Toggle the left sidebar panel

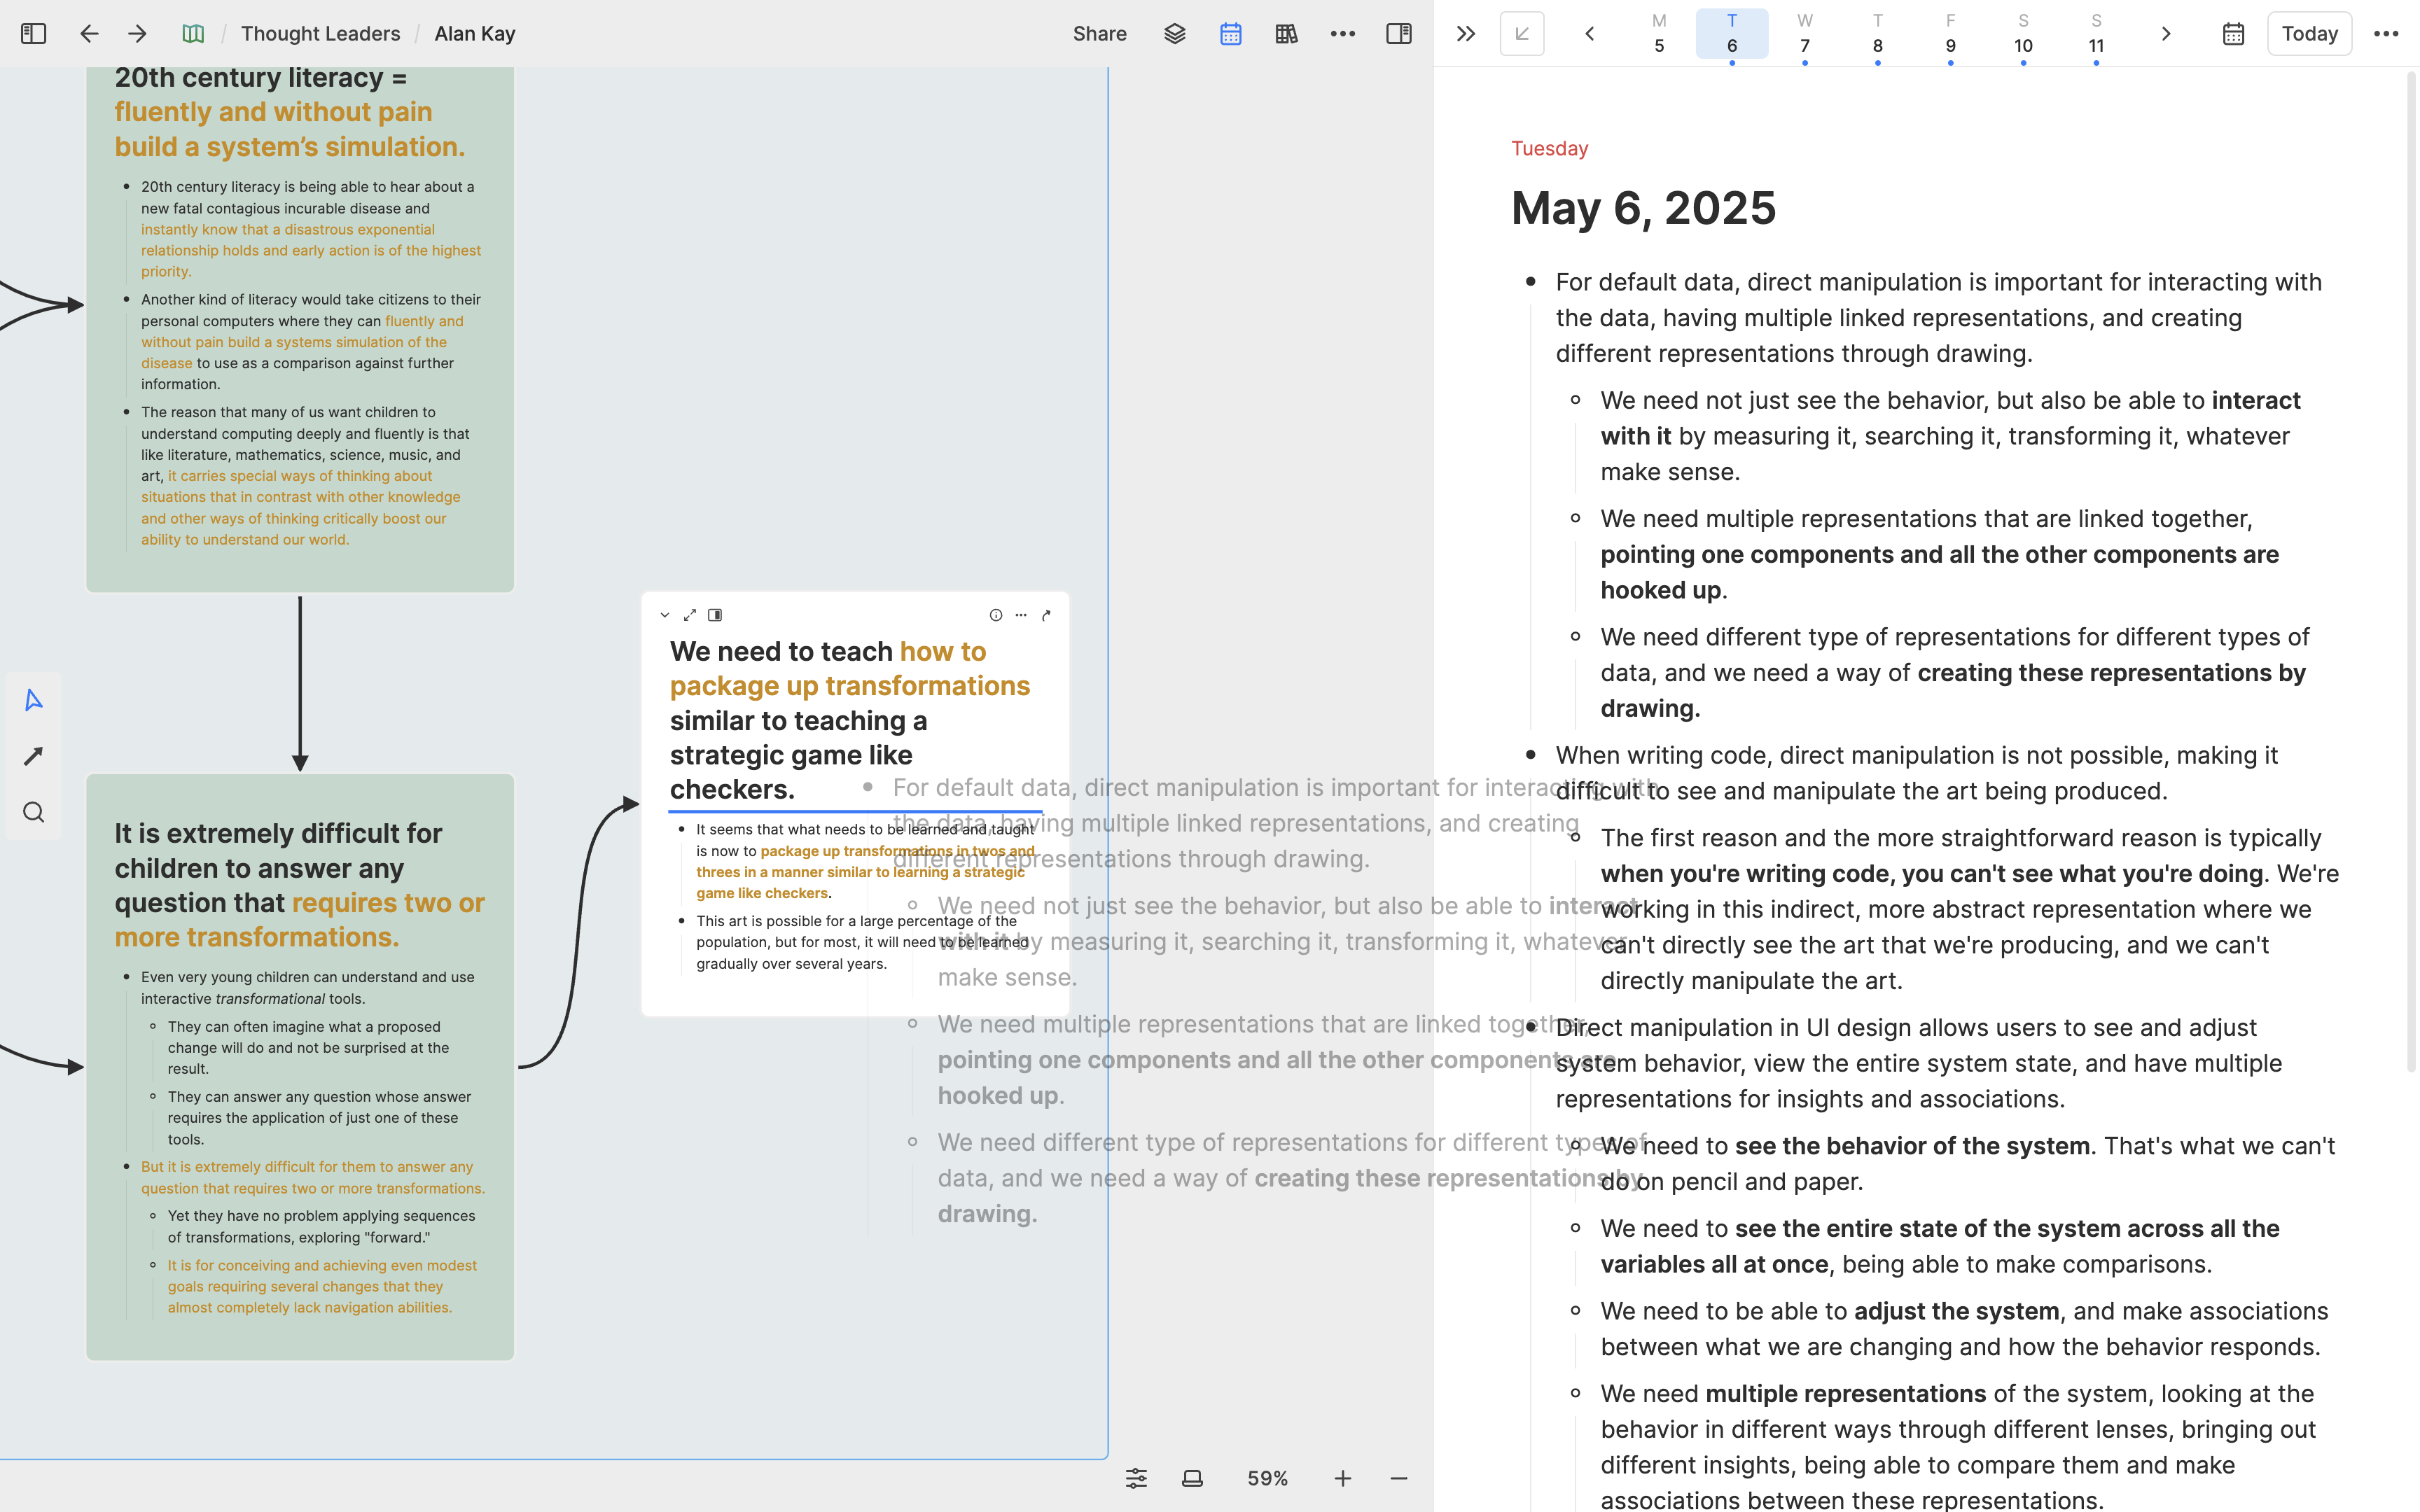point(33,34)
